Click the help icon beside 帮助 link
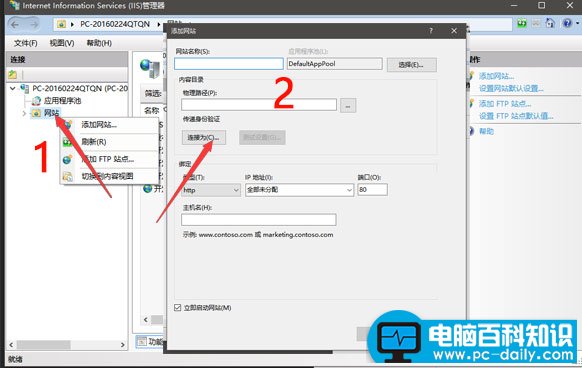 pos(471,131)
